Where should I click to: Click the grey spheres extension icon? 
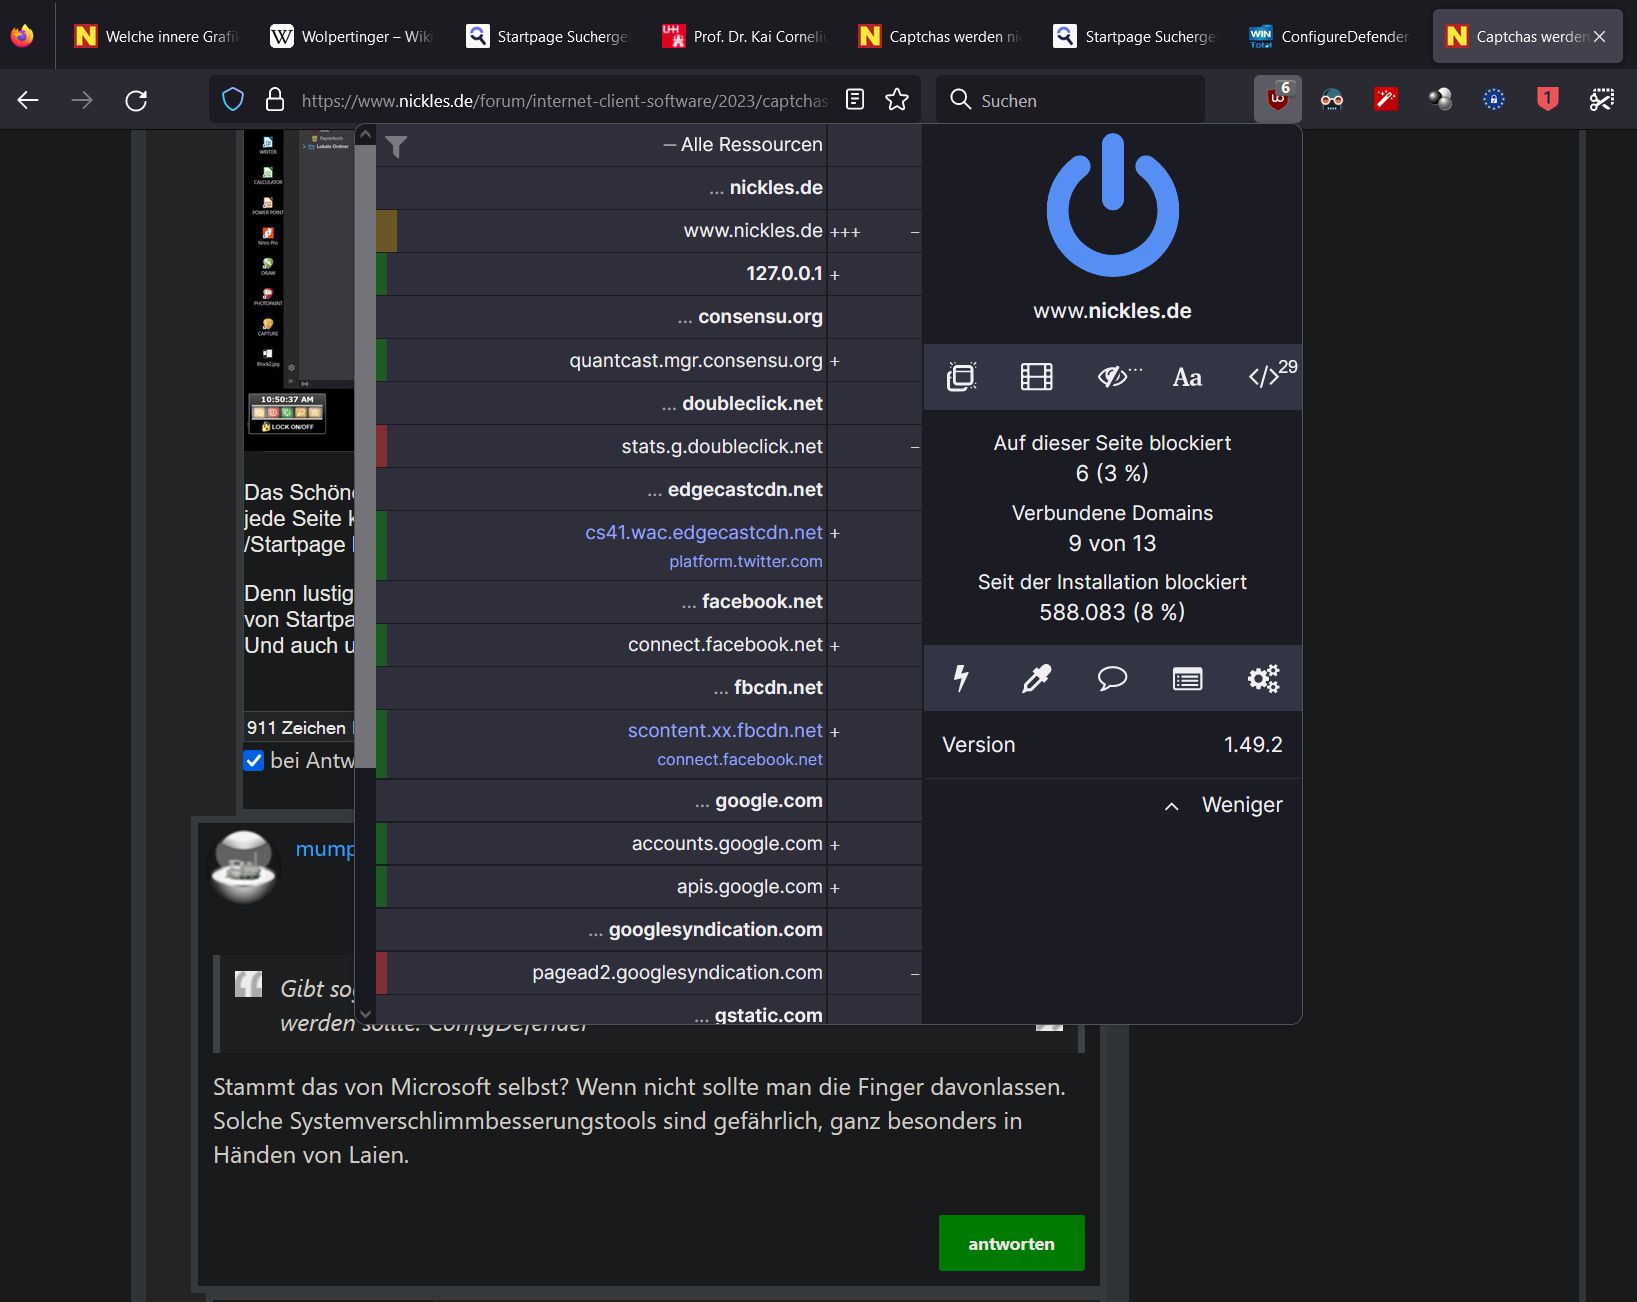[x=1440, y=99]
